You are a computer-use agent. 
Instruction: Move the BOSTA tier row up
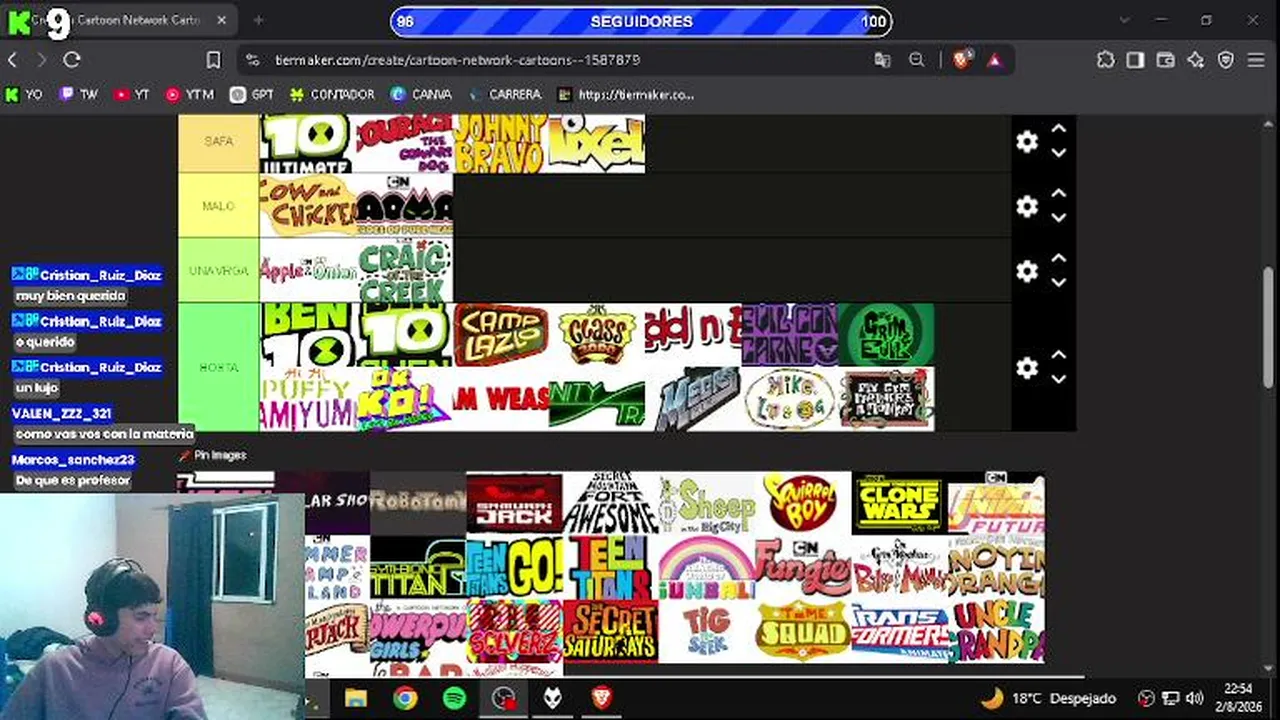point(1059,355)
